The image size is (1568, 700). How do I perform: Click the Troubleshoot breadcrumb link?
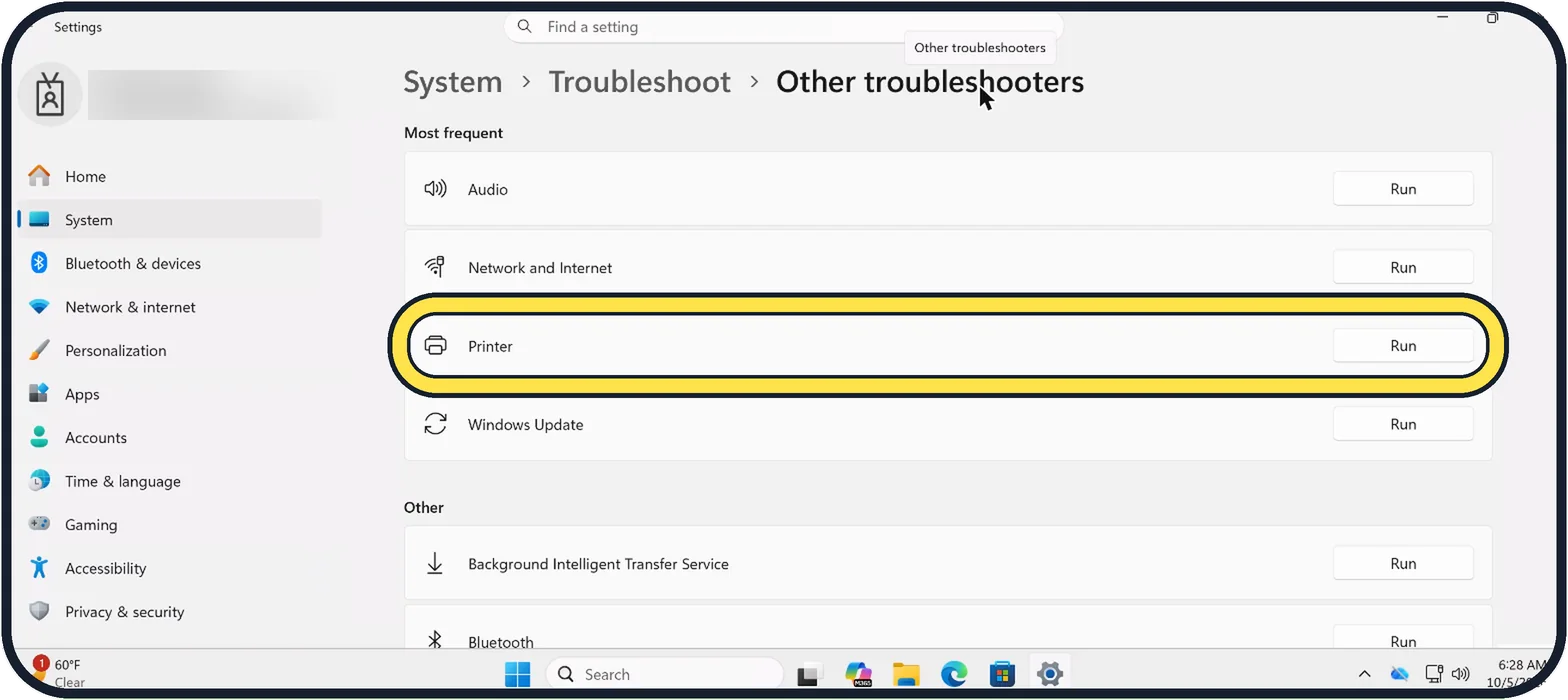point(640,82)
